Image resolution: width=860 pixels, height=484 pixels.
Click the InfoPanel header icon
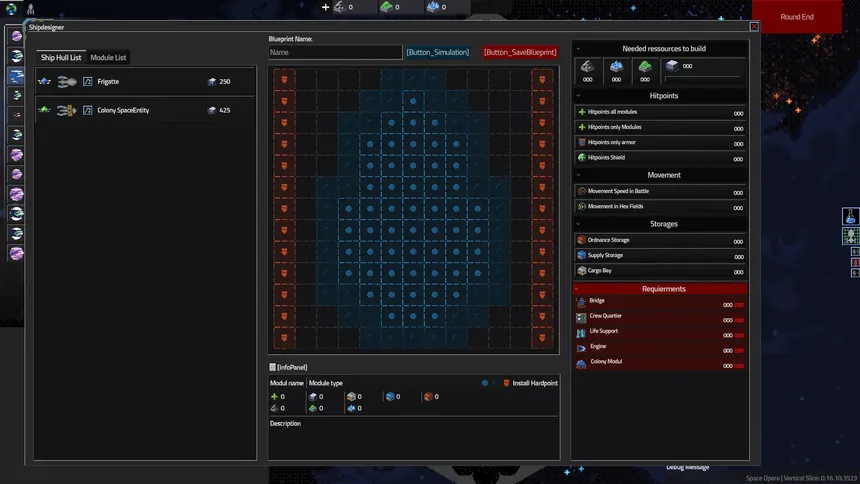(273, 367)
